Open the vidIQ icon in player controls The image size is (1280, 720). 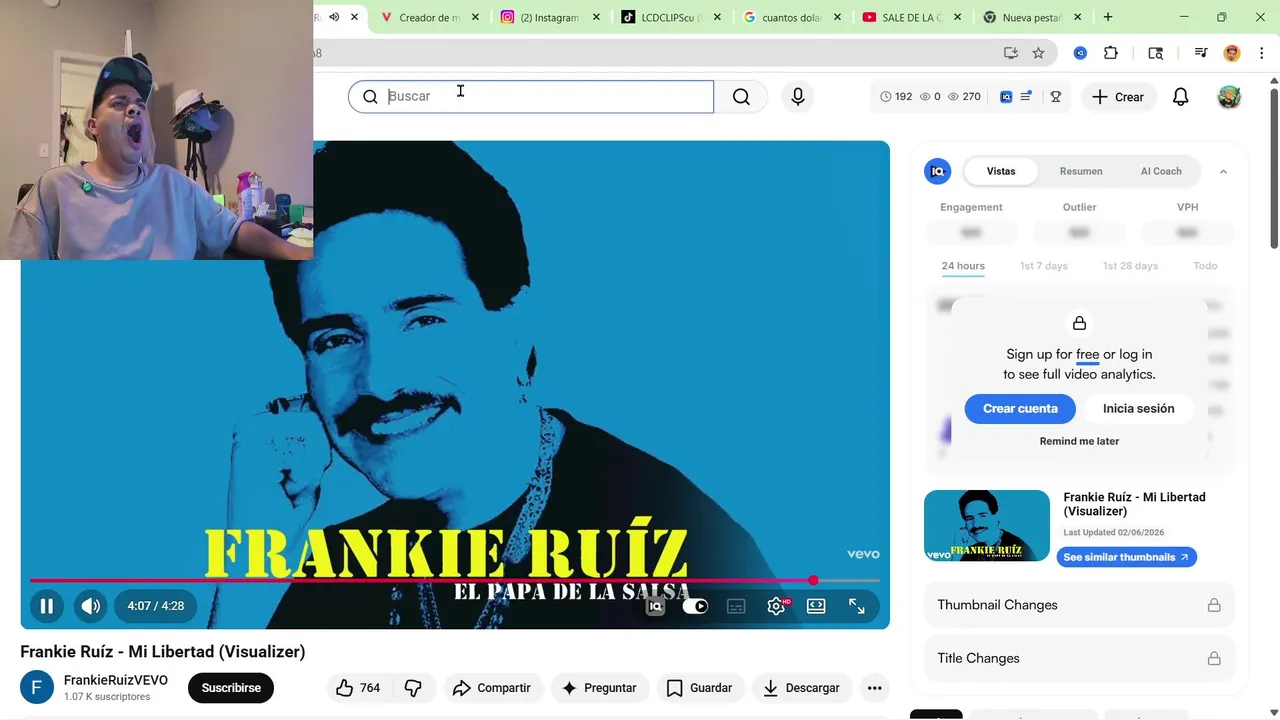tap(655, 606)
